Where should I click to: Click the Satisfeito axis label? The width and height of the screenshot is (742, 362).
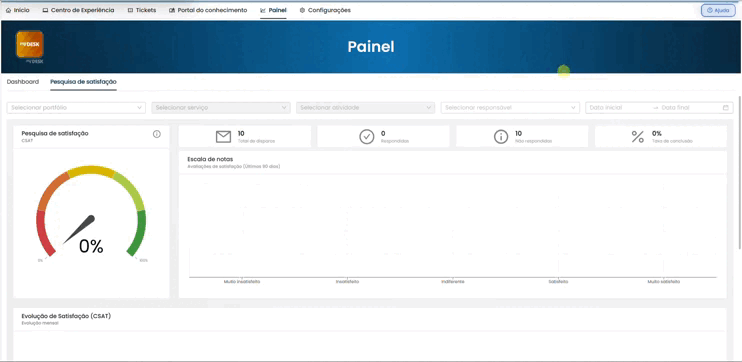tap(558, 282)
